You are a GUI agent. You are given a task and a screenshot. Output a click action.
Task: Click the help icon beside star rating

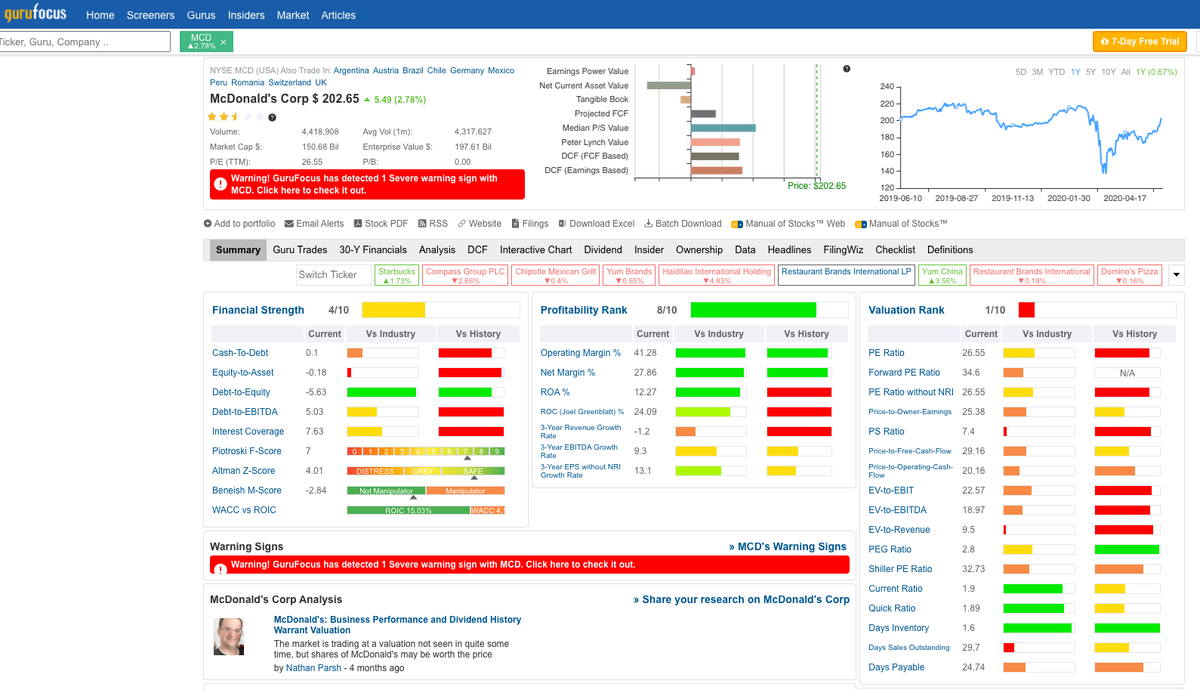[x=272, y=117]
